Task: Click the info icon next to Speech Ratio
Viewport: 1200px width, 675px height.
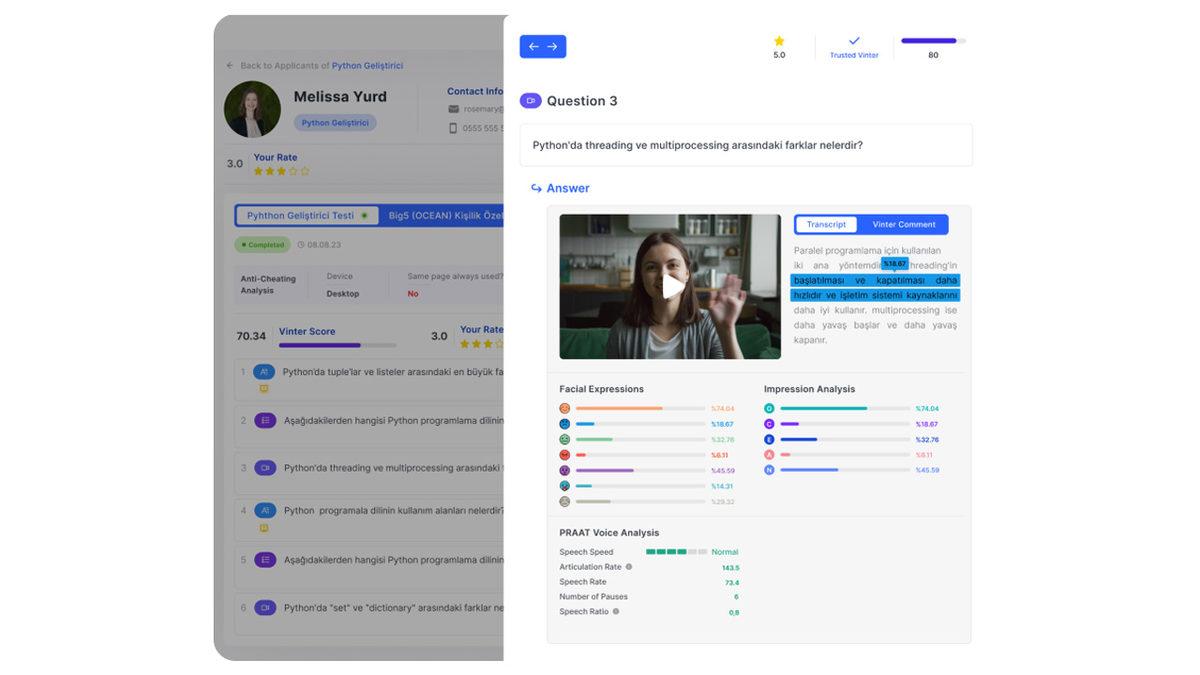Action: [x=616, y=611]
